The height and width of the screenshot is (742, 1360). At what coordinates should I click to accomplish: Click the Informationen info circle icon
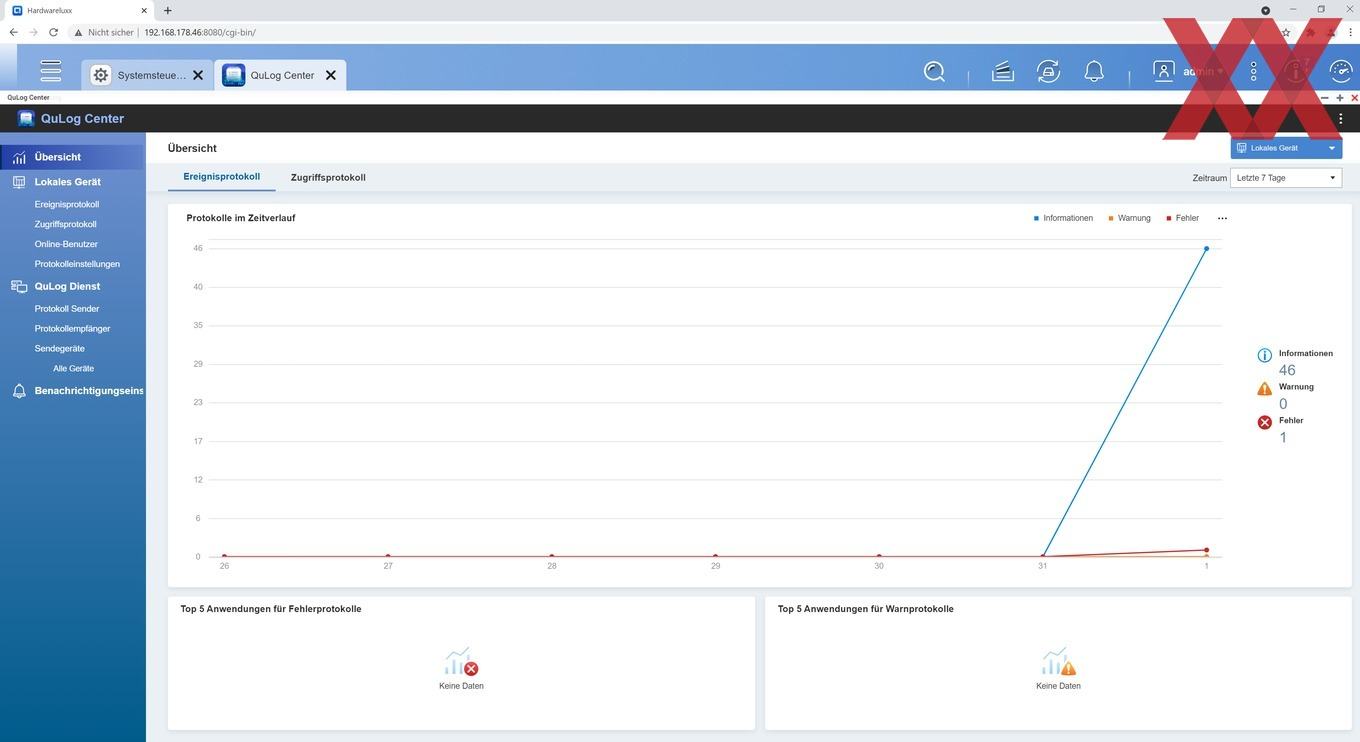point(1264,355)
